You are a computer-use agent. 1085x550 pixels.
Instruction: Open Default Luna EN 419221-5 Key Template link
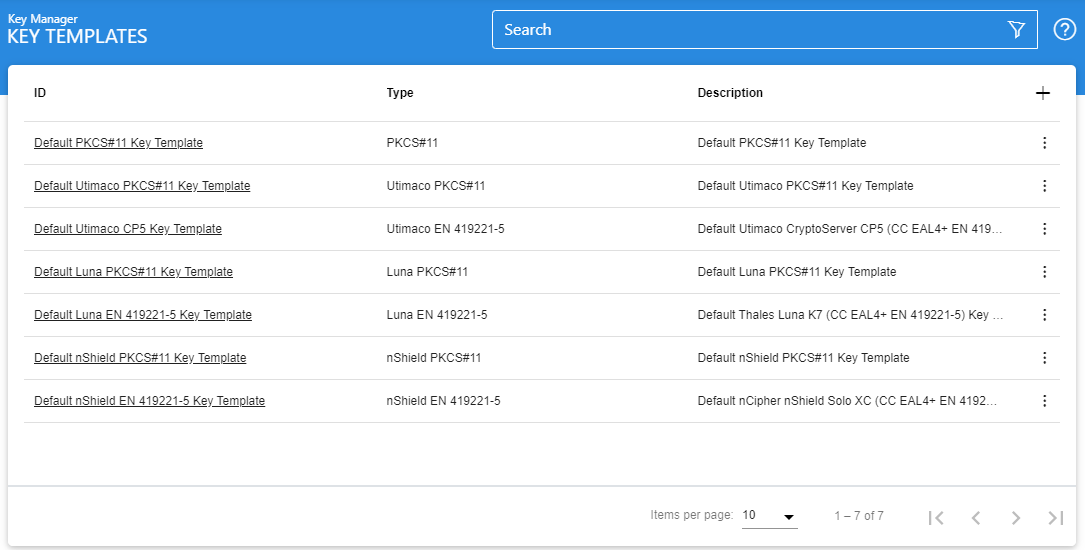(x=143, y=315)
